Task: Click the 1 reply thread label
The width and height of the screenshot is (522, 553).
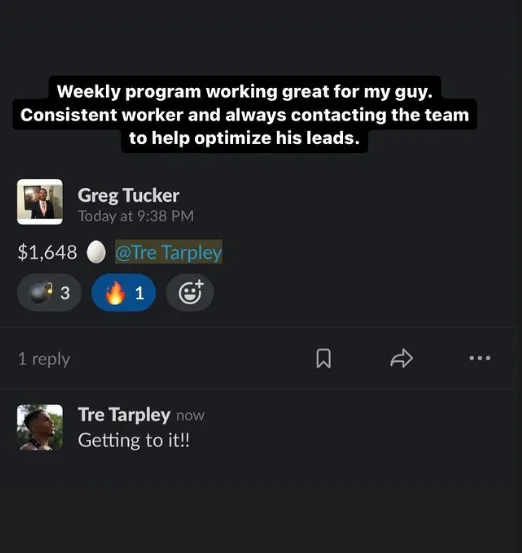Action: tap(44, 359)
